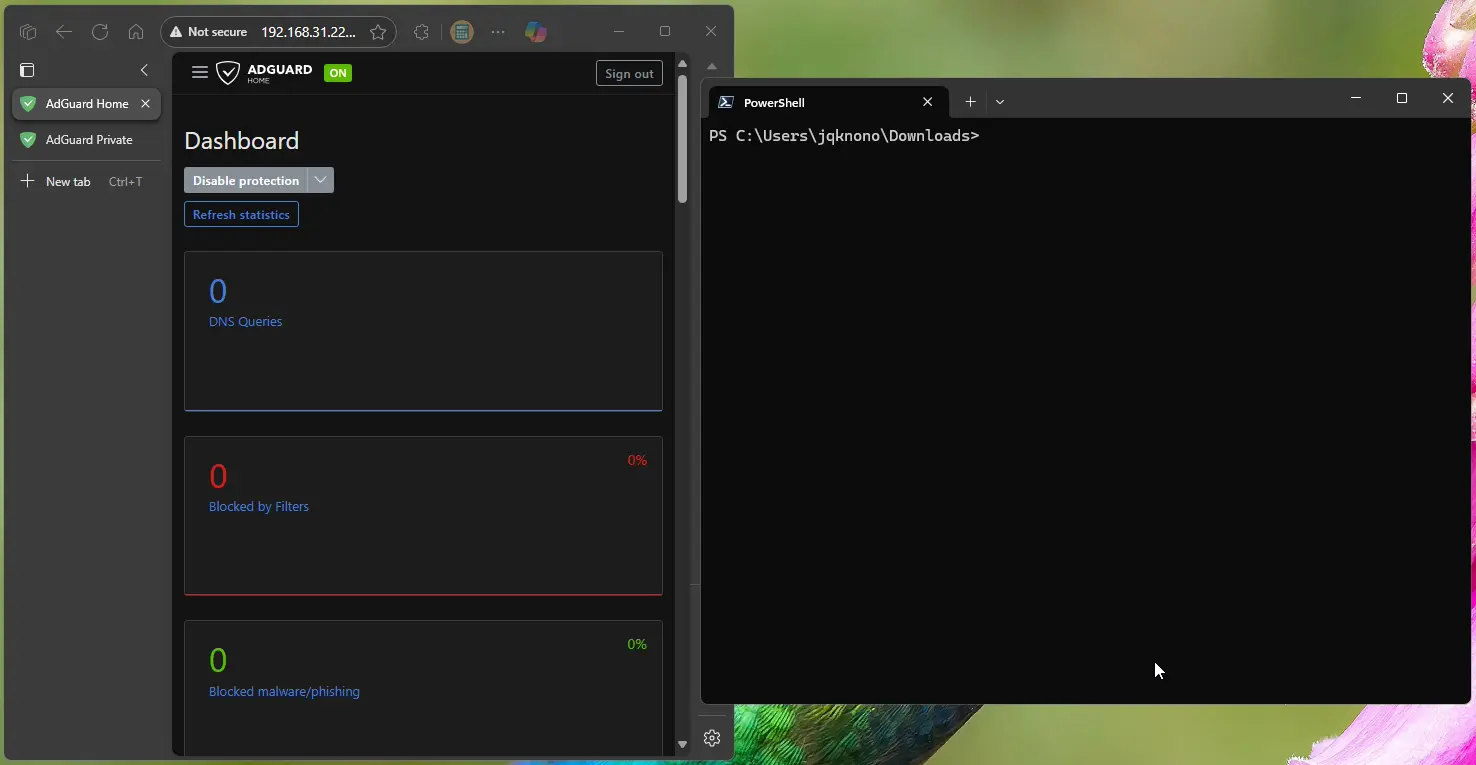Select the PowerShell terminal tab
The width and height of the screenshot is (1476, 765).
click(x=800, y=102)
